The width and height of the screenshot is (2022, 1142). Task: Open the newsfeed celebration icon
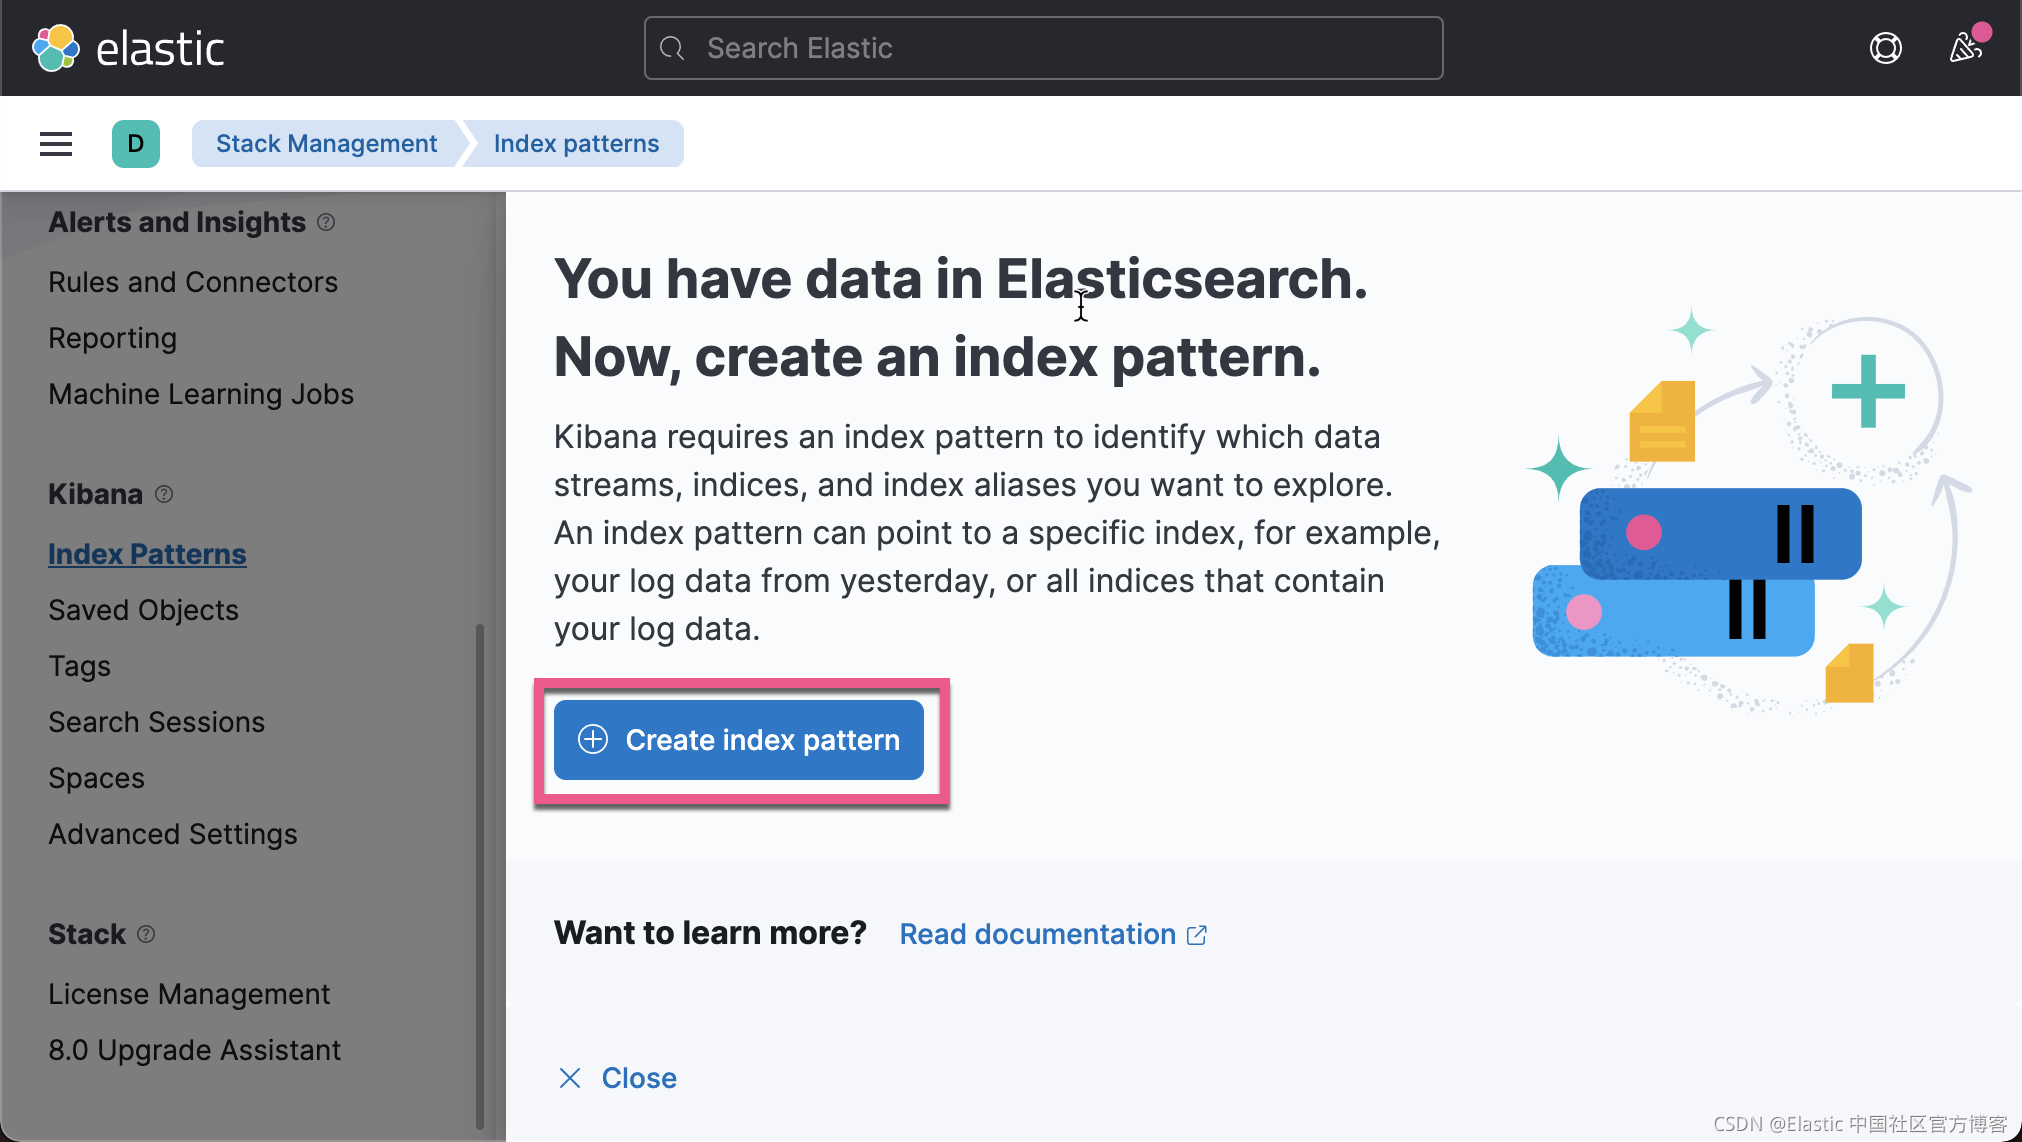[x=1965, y=48]
